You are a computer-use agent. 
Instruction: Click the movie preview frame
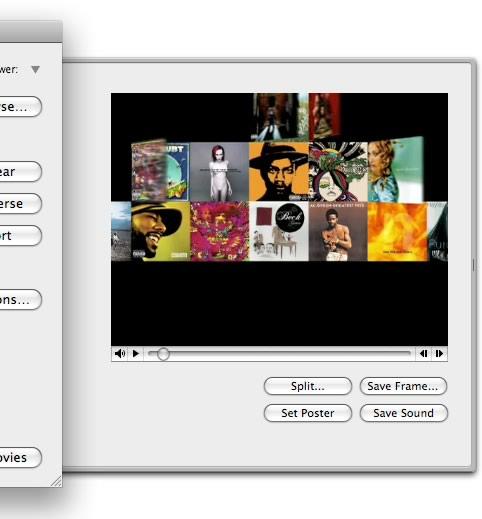coord(279,219)
